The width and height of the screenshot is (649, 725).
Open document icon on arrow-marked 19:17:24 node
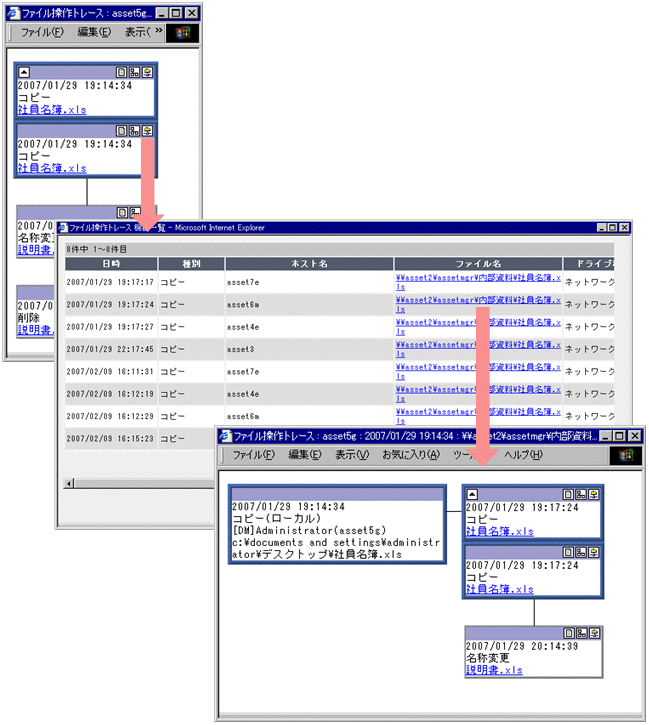coord(568,494)
